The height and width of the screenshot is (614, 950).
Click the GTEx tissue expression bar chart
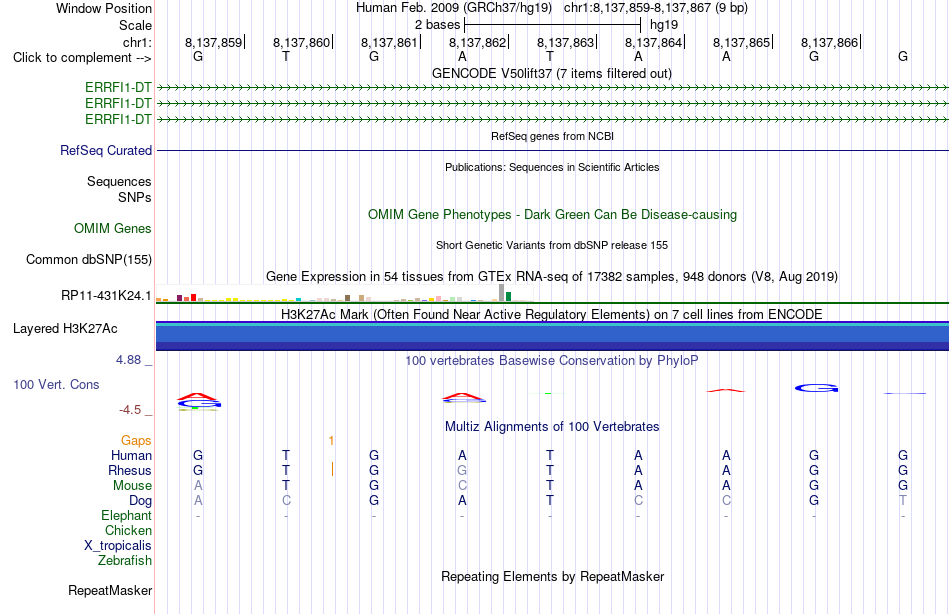tap(344, 293)
